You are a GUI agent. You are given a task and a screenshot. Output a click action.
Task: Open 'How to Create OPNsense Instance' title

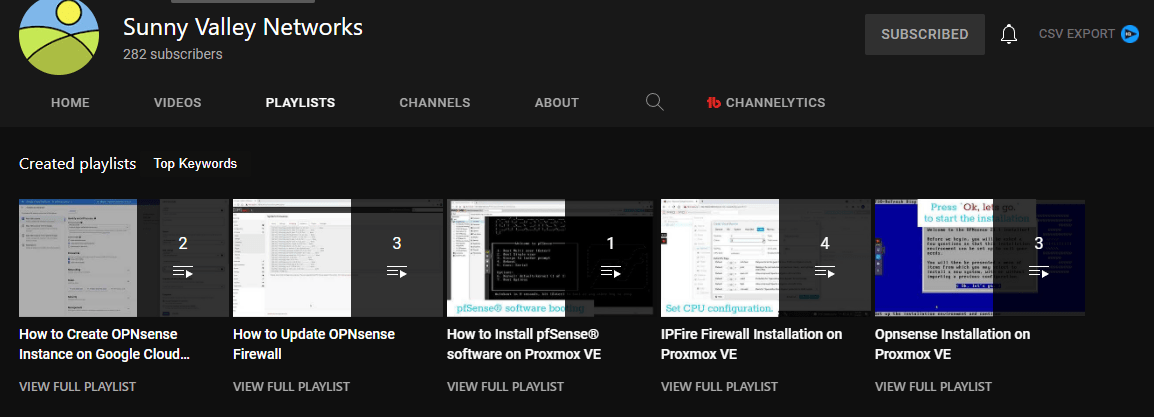(x=105, y=344)
